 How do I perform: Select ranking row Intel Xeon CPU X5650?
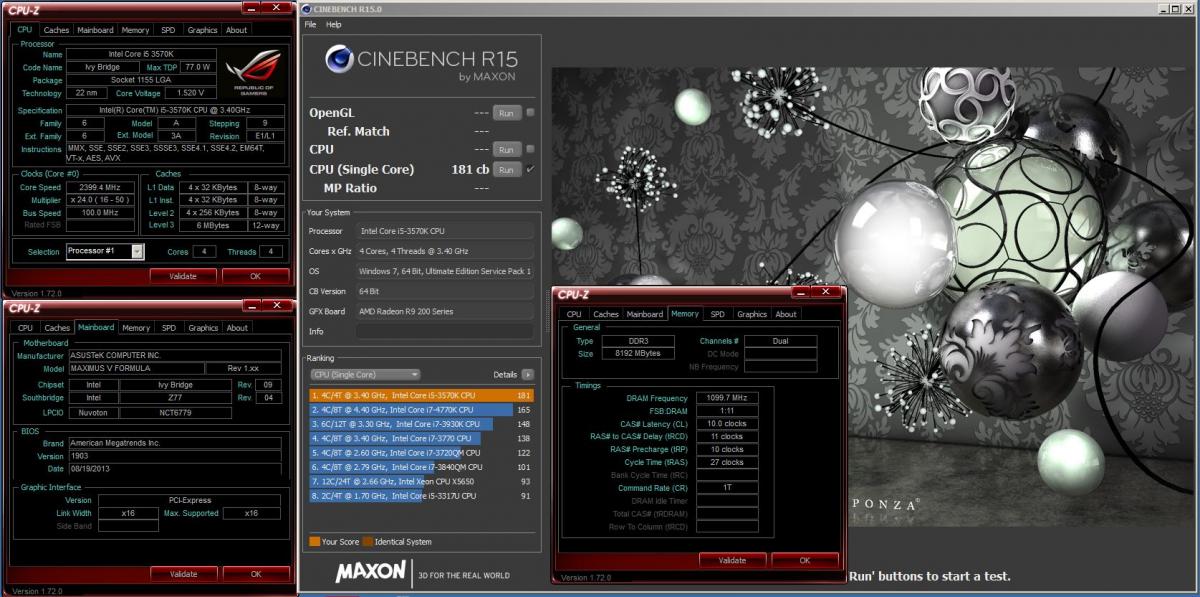[421, 481]
